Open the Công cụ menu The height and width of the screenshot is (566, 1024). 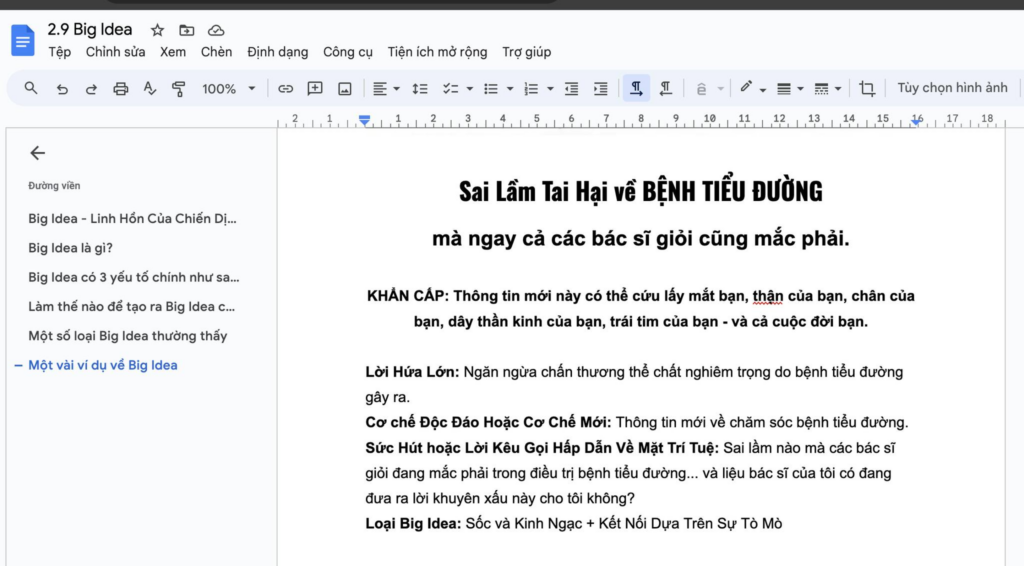(348, 52)
